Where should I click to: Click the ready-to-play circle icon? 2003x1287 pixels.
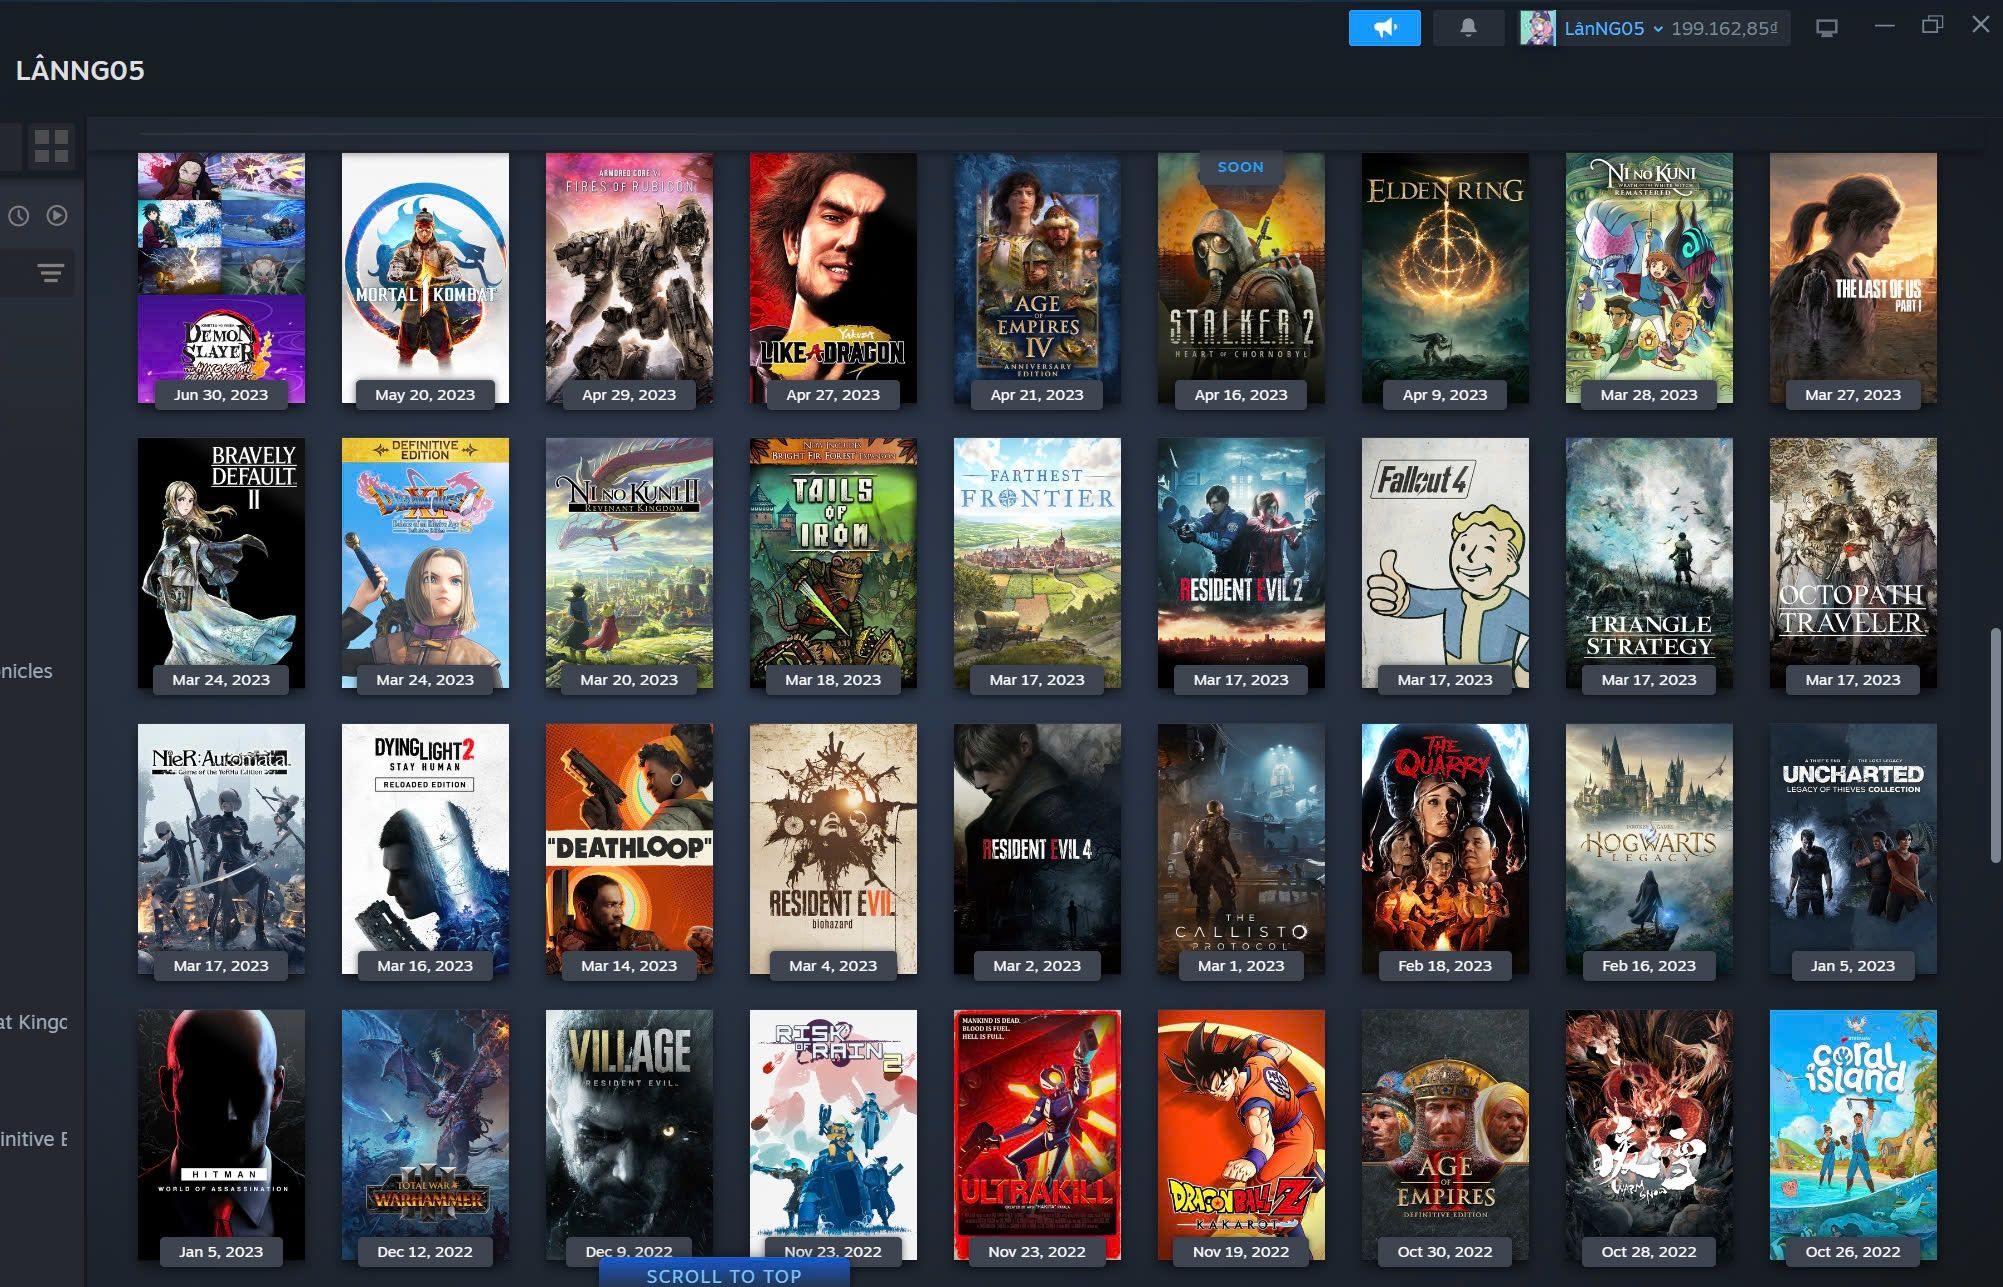coord(57,215)
